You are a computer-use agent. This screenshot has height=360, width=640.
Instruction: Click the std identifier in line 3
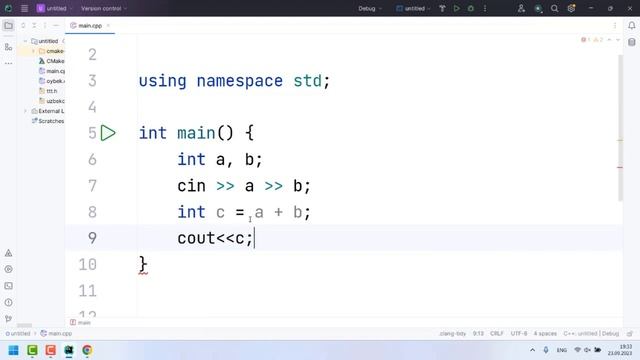[308, 81]
